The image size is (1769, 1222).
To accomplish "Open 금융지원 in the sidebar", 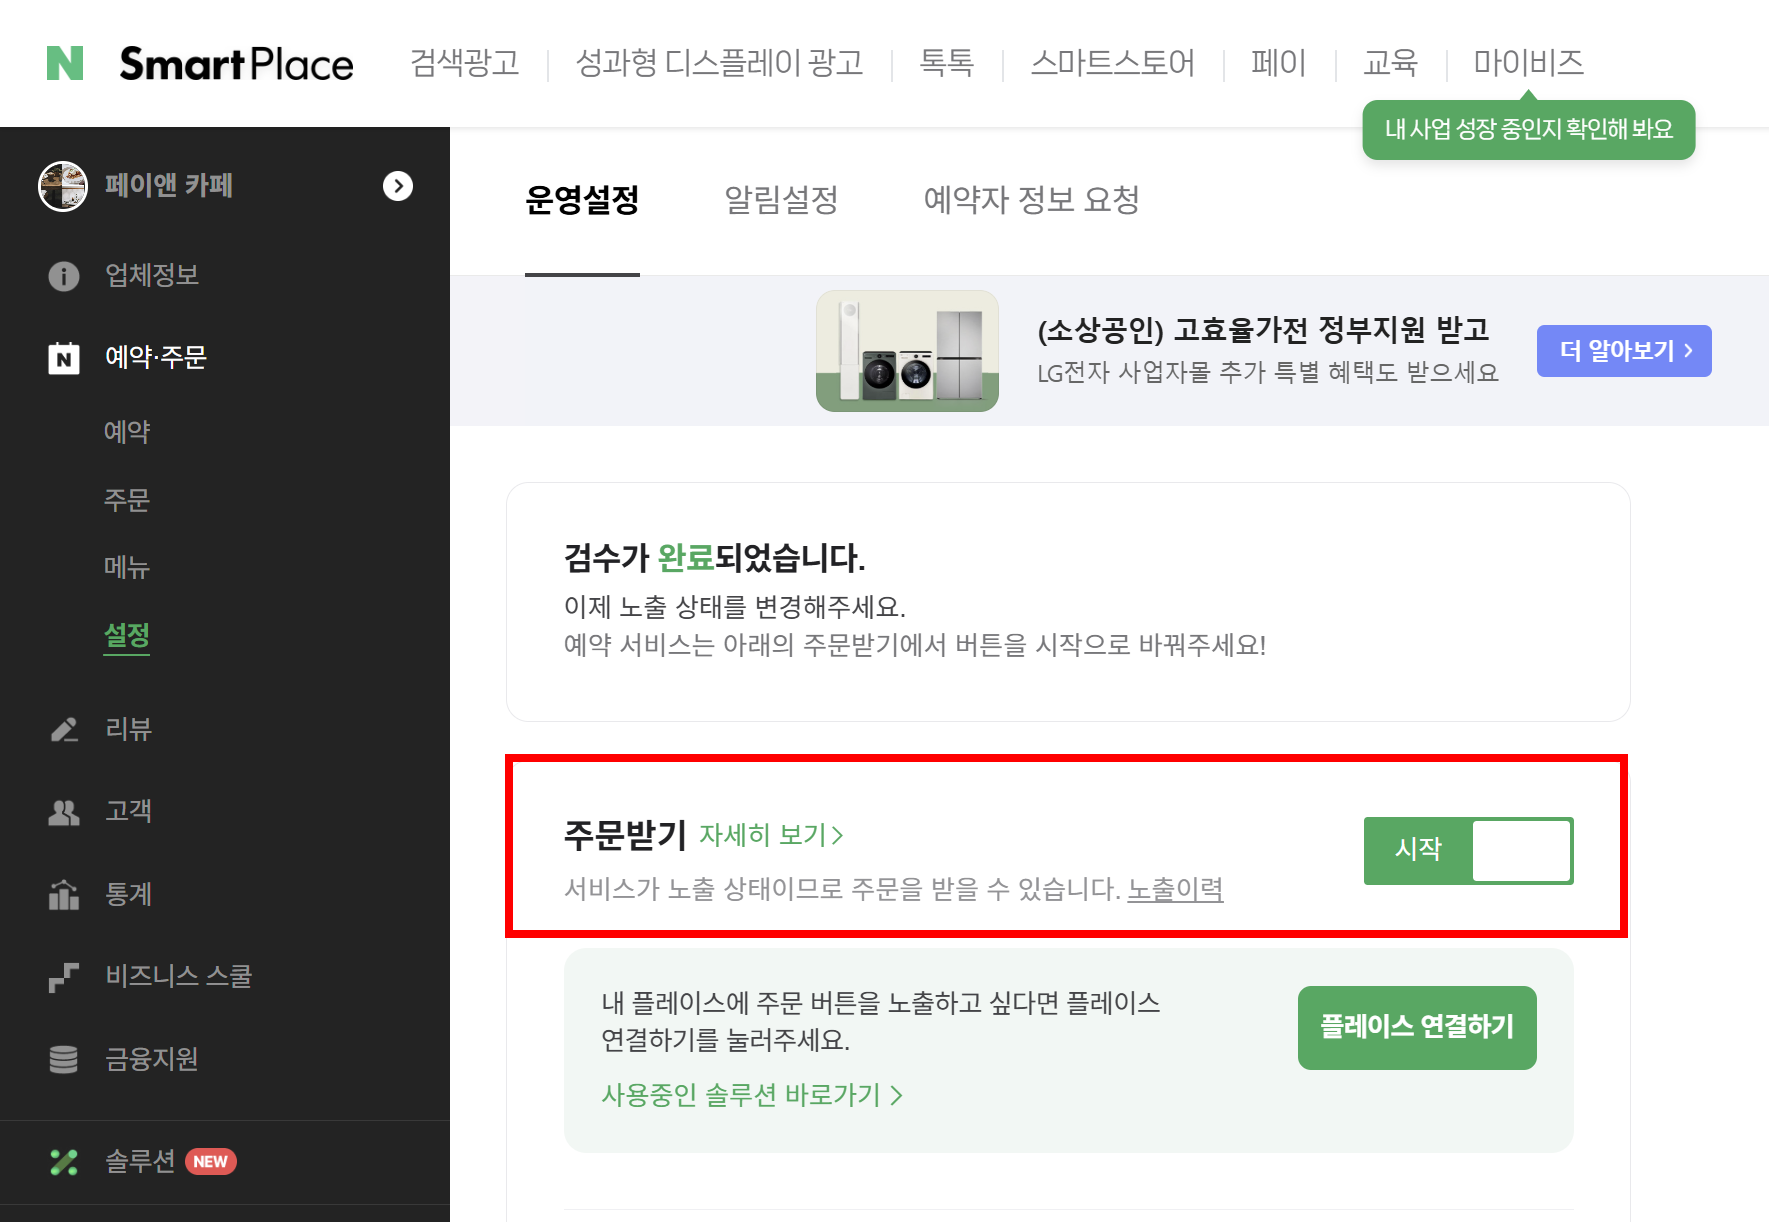I will (x=152, y=1059).
